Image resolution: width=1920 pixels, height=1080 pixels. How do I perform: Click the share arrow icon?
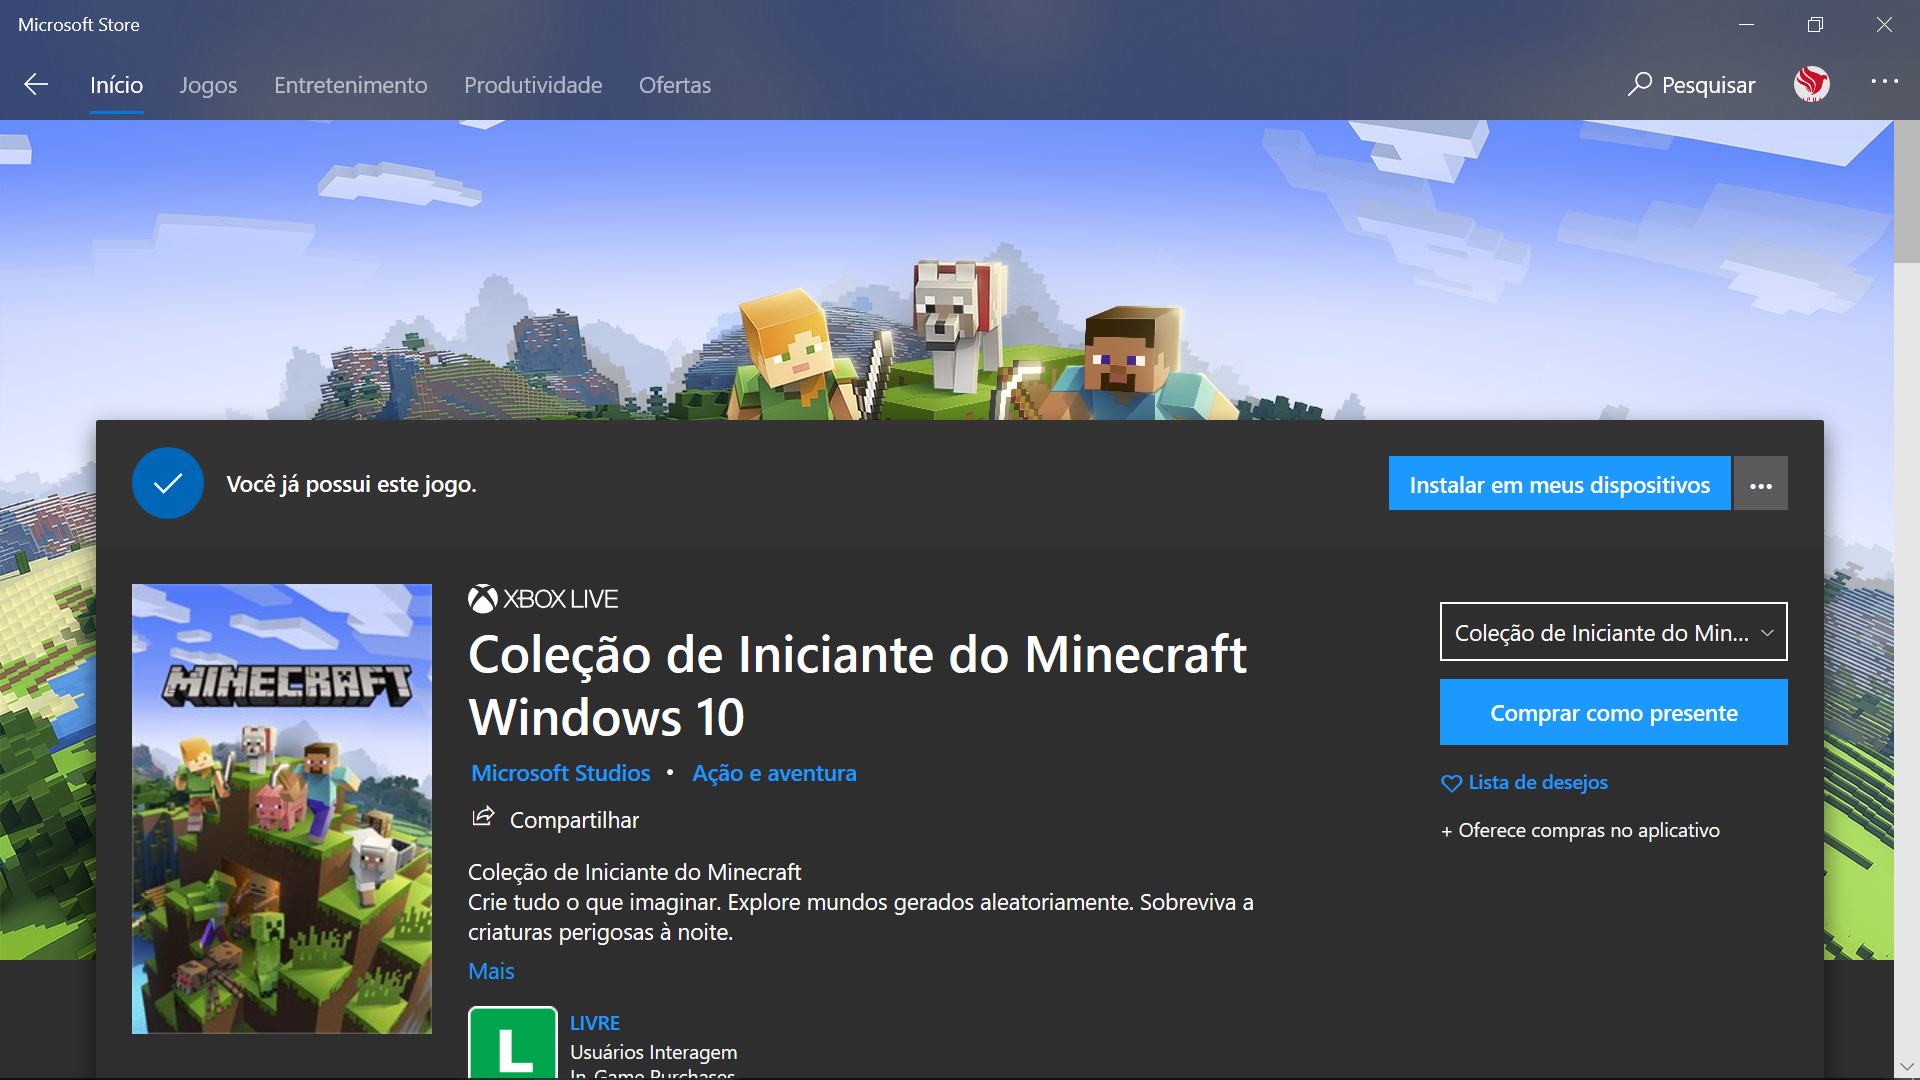tap(483, 817)
